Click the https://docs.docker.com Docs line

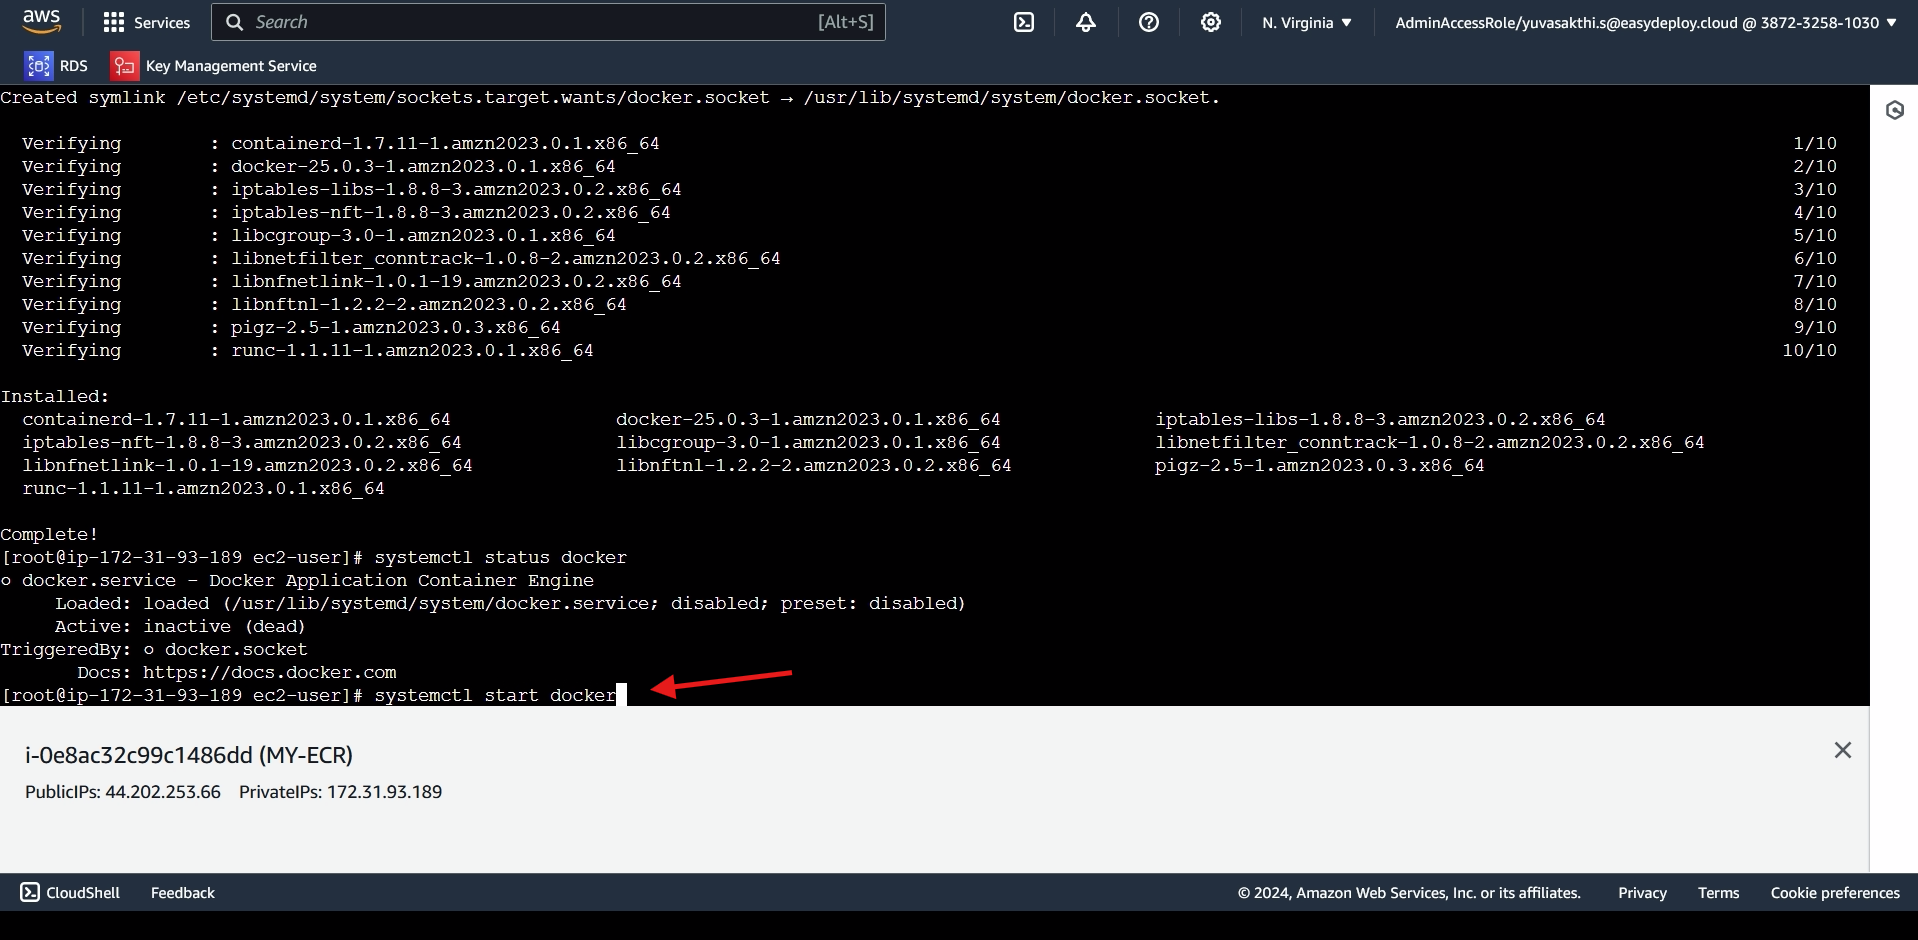click(x=237, y=672)
